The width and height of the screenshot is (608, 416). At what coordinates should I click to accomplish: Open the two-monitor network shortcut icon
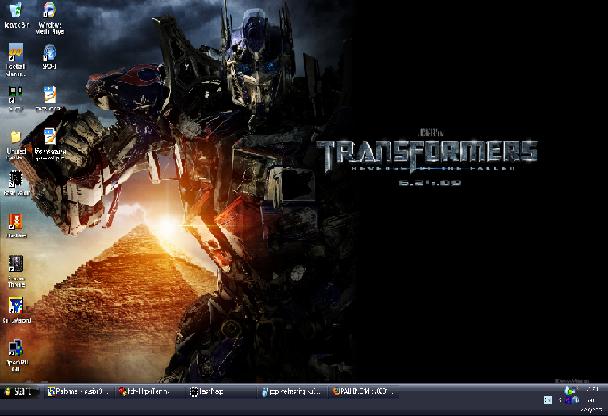point(16,355)
